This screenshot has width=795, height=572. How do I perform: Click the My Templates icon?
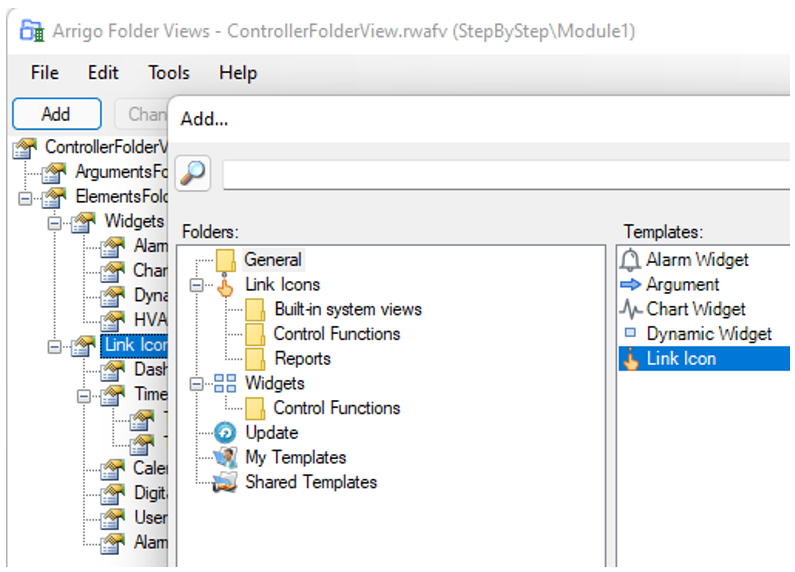225,457
